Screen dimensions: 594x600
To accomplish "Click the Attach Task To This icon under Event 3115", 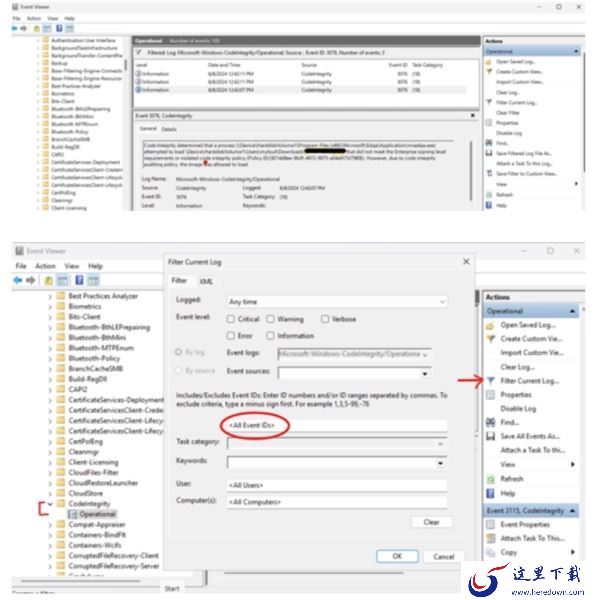I will pyautogui.click(x=490, y=538).
